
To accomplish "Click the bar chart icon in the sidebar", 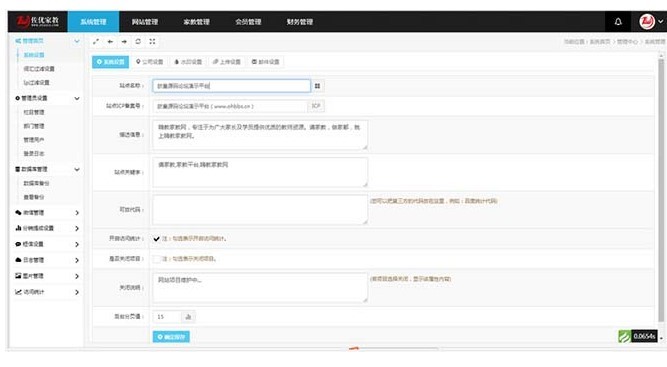I will 18,228.
